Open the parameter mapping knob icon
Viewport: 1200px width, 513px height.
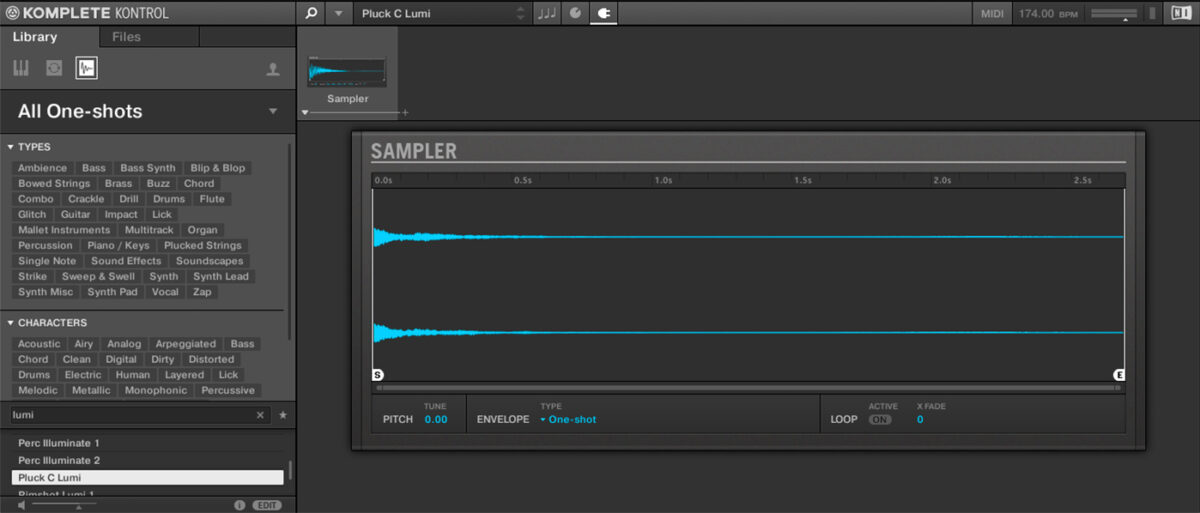(575, 14)
